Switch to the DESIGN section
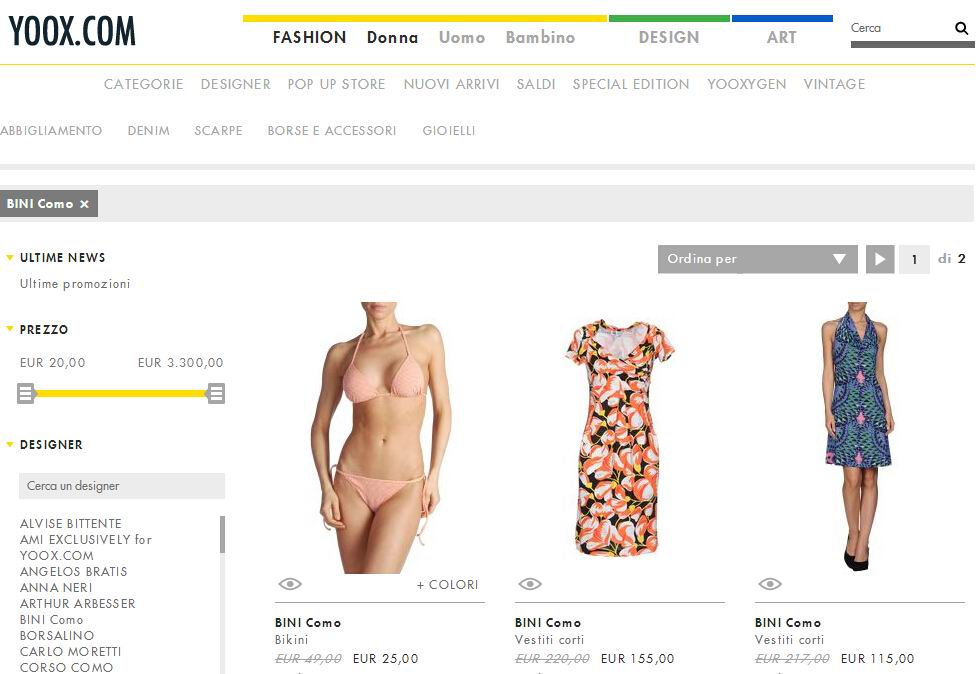Screen dimensions: 976x674 coord(669,37)
